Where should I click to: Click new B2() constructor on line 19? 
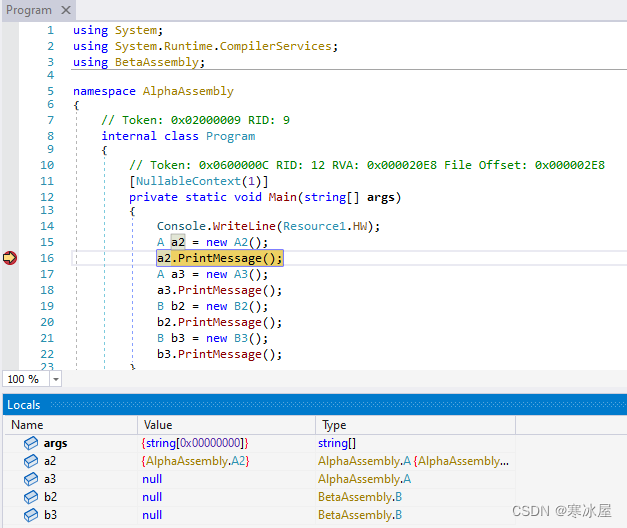tap(237, 306)
